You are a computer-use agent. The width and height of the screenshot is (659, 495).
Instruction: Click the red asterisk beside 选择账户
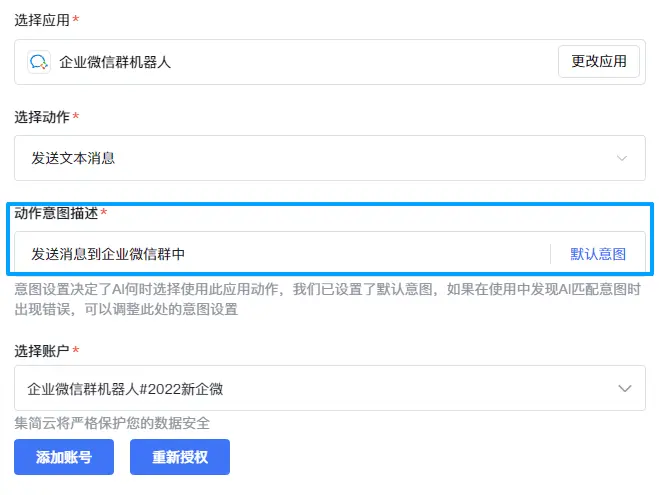point(76,351)
